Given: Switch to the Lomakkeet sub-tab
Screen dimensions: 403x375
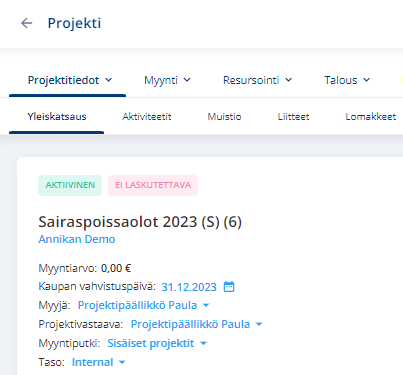Looking at the screenshot, I should click(x=371, y=117).
